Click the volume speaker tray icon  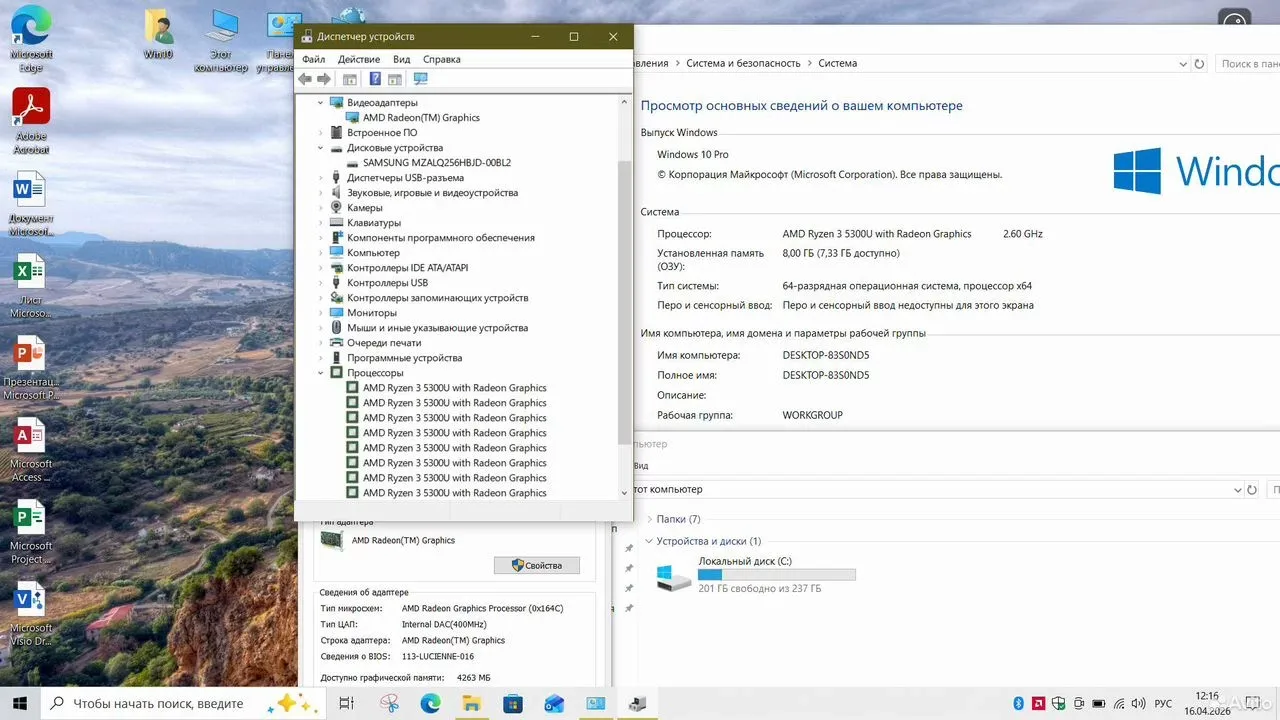1139,703
